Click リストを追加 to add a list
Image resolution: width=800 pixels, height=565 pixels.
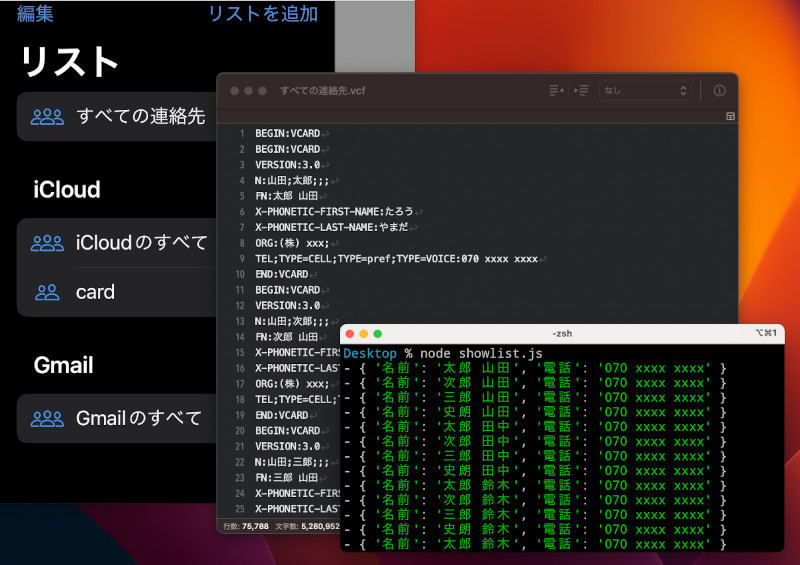pos(263,13)
